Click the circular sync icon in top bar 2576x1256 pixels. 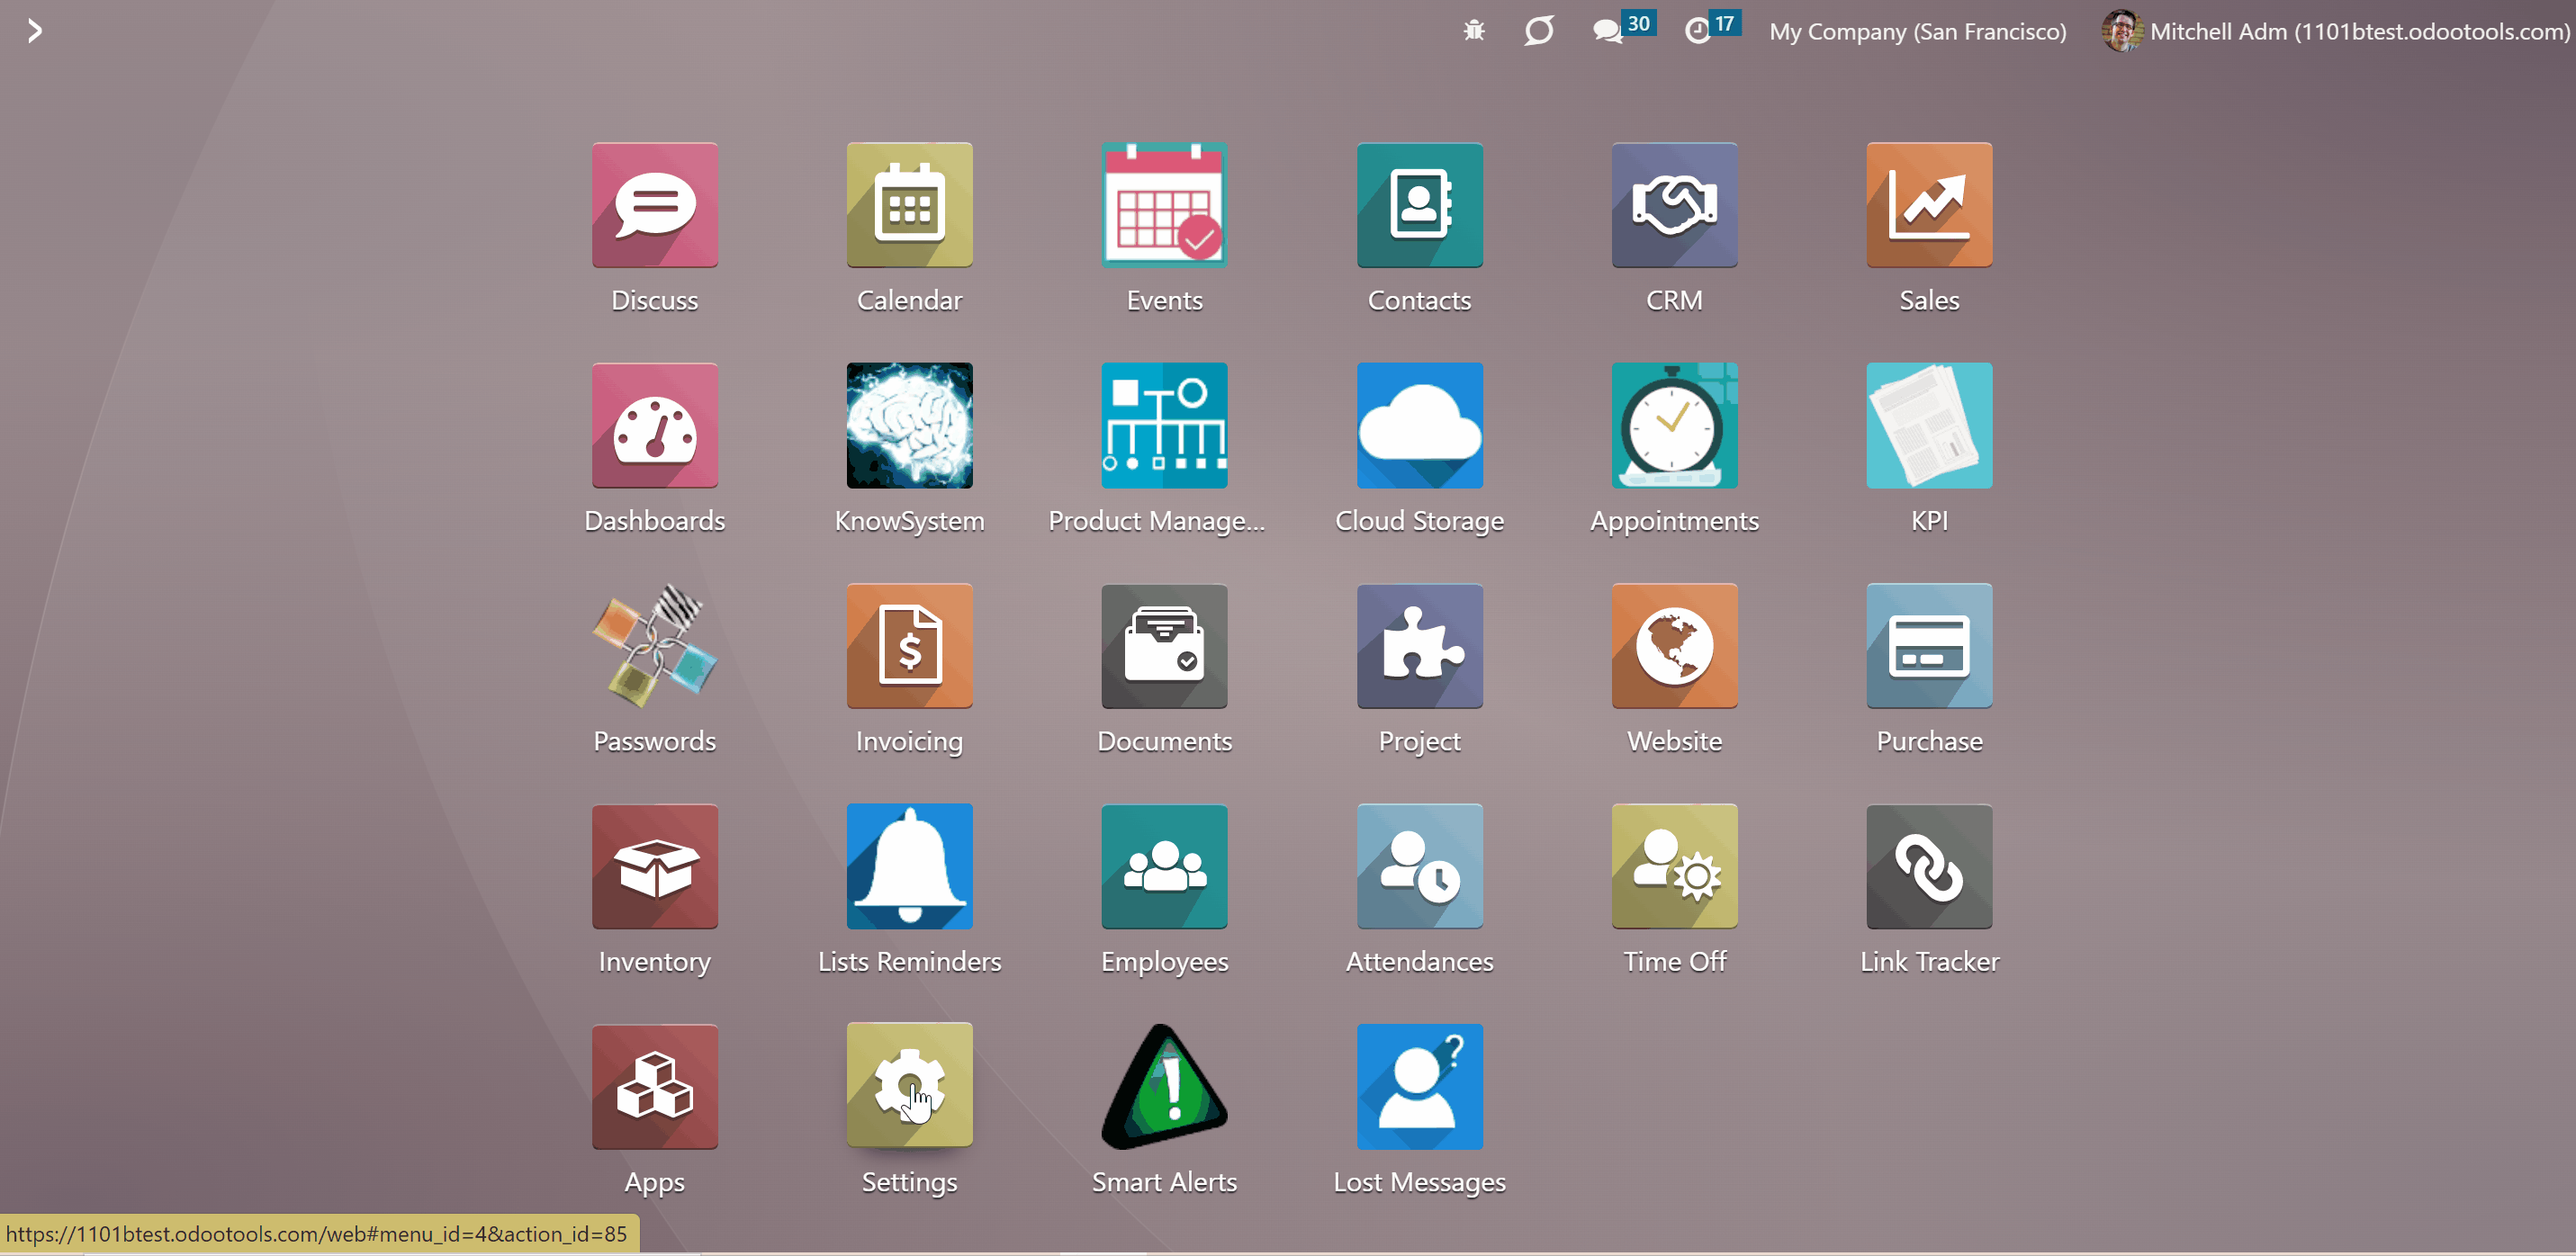click(1539, 31)
